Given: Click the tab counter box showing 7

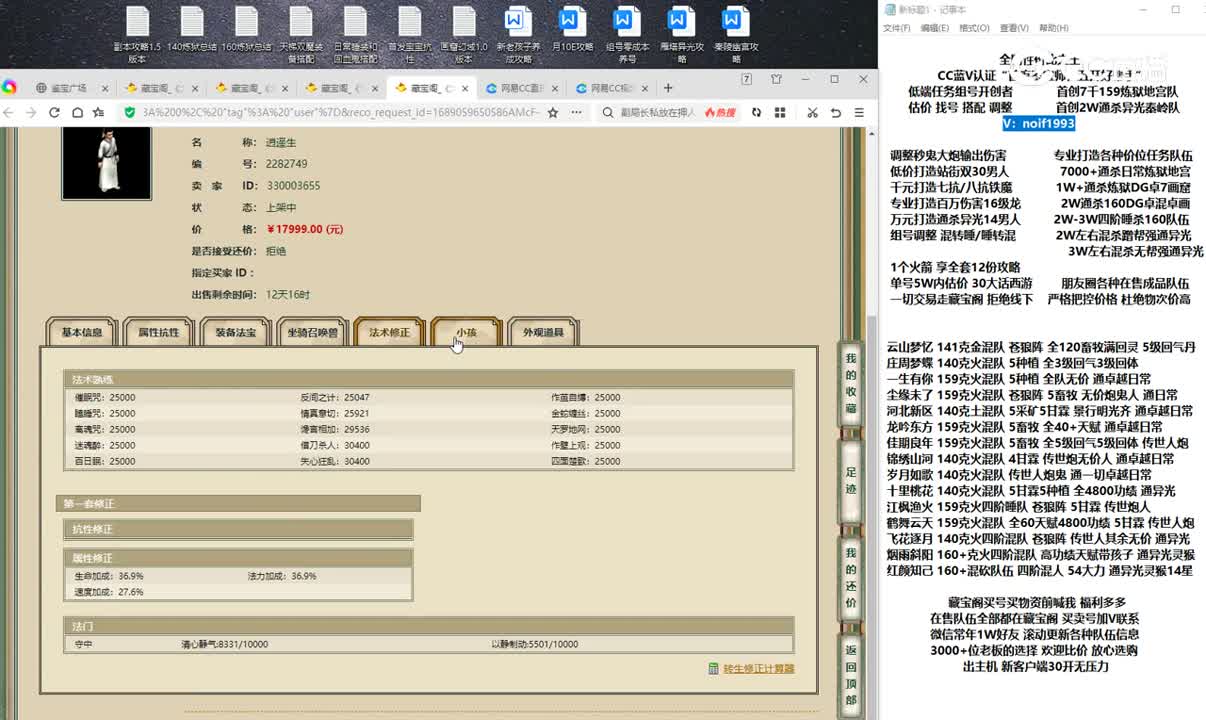Looking at the screenshot, I should [x=747, y=80].
